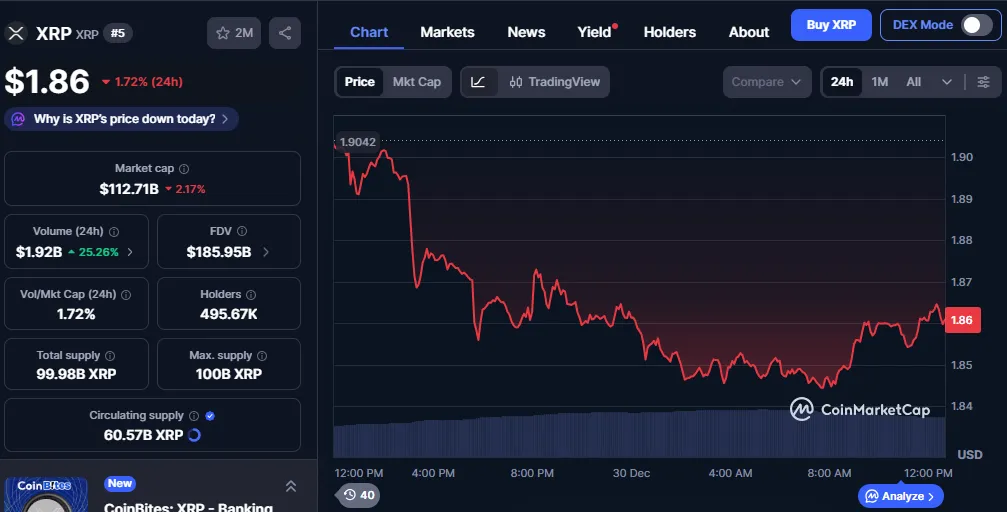This screenshot has height=512, width=1007.
Task: Open the CoinBites thumbnail image
Action: coord(46,494)
